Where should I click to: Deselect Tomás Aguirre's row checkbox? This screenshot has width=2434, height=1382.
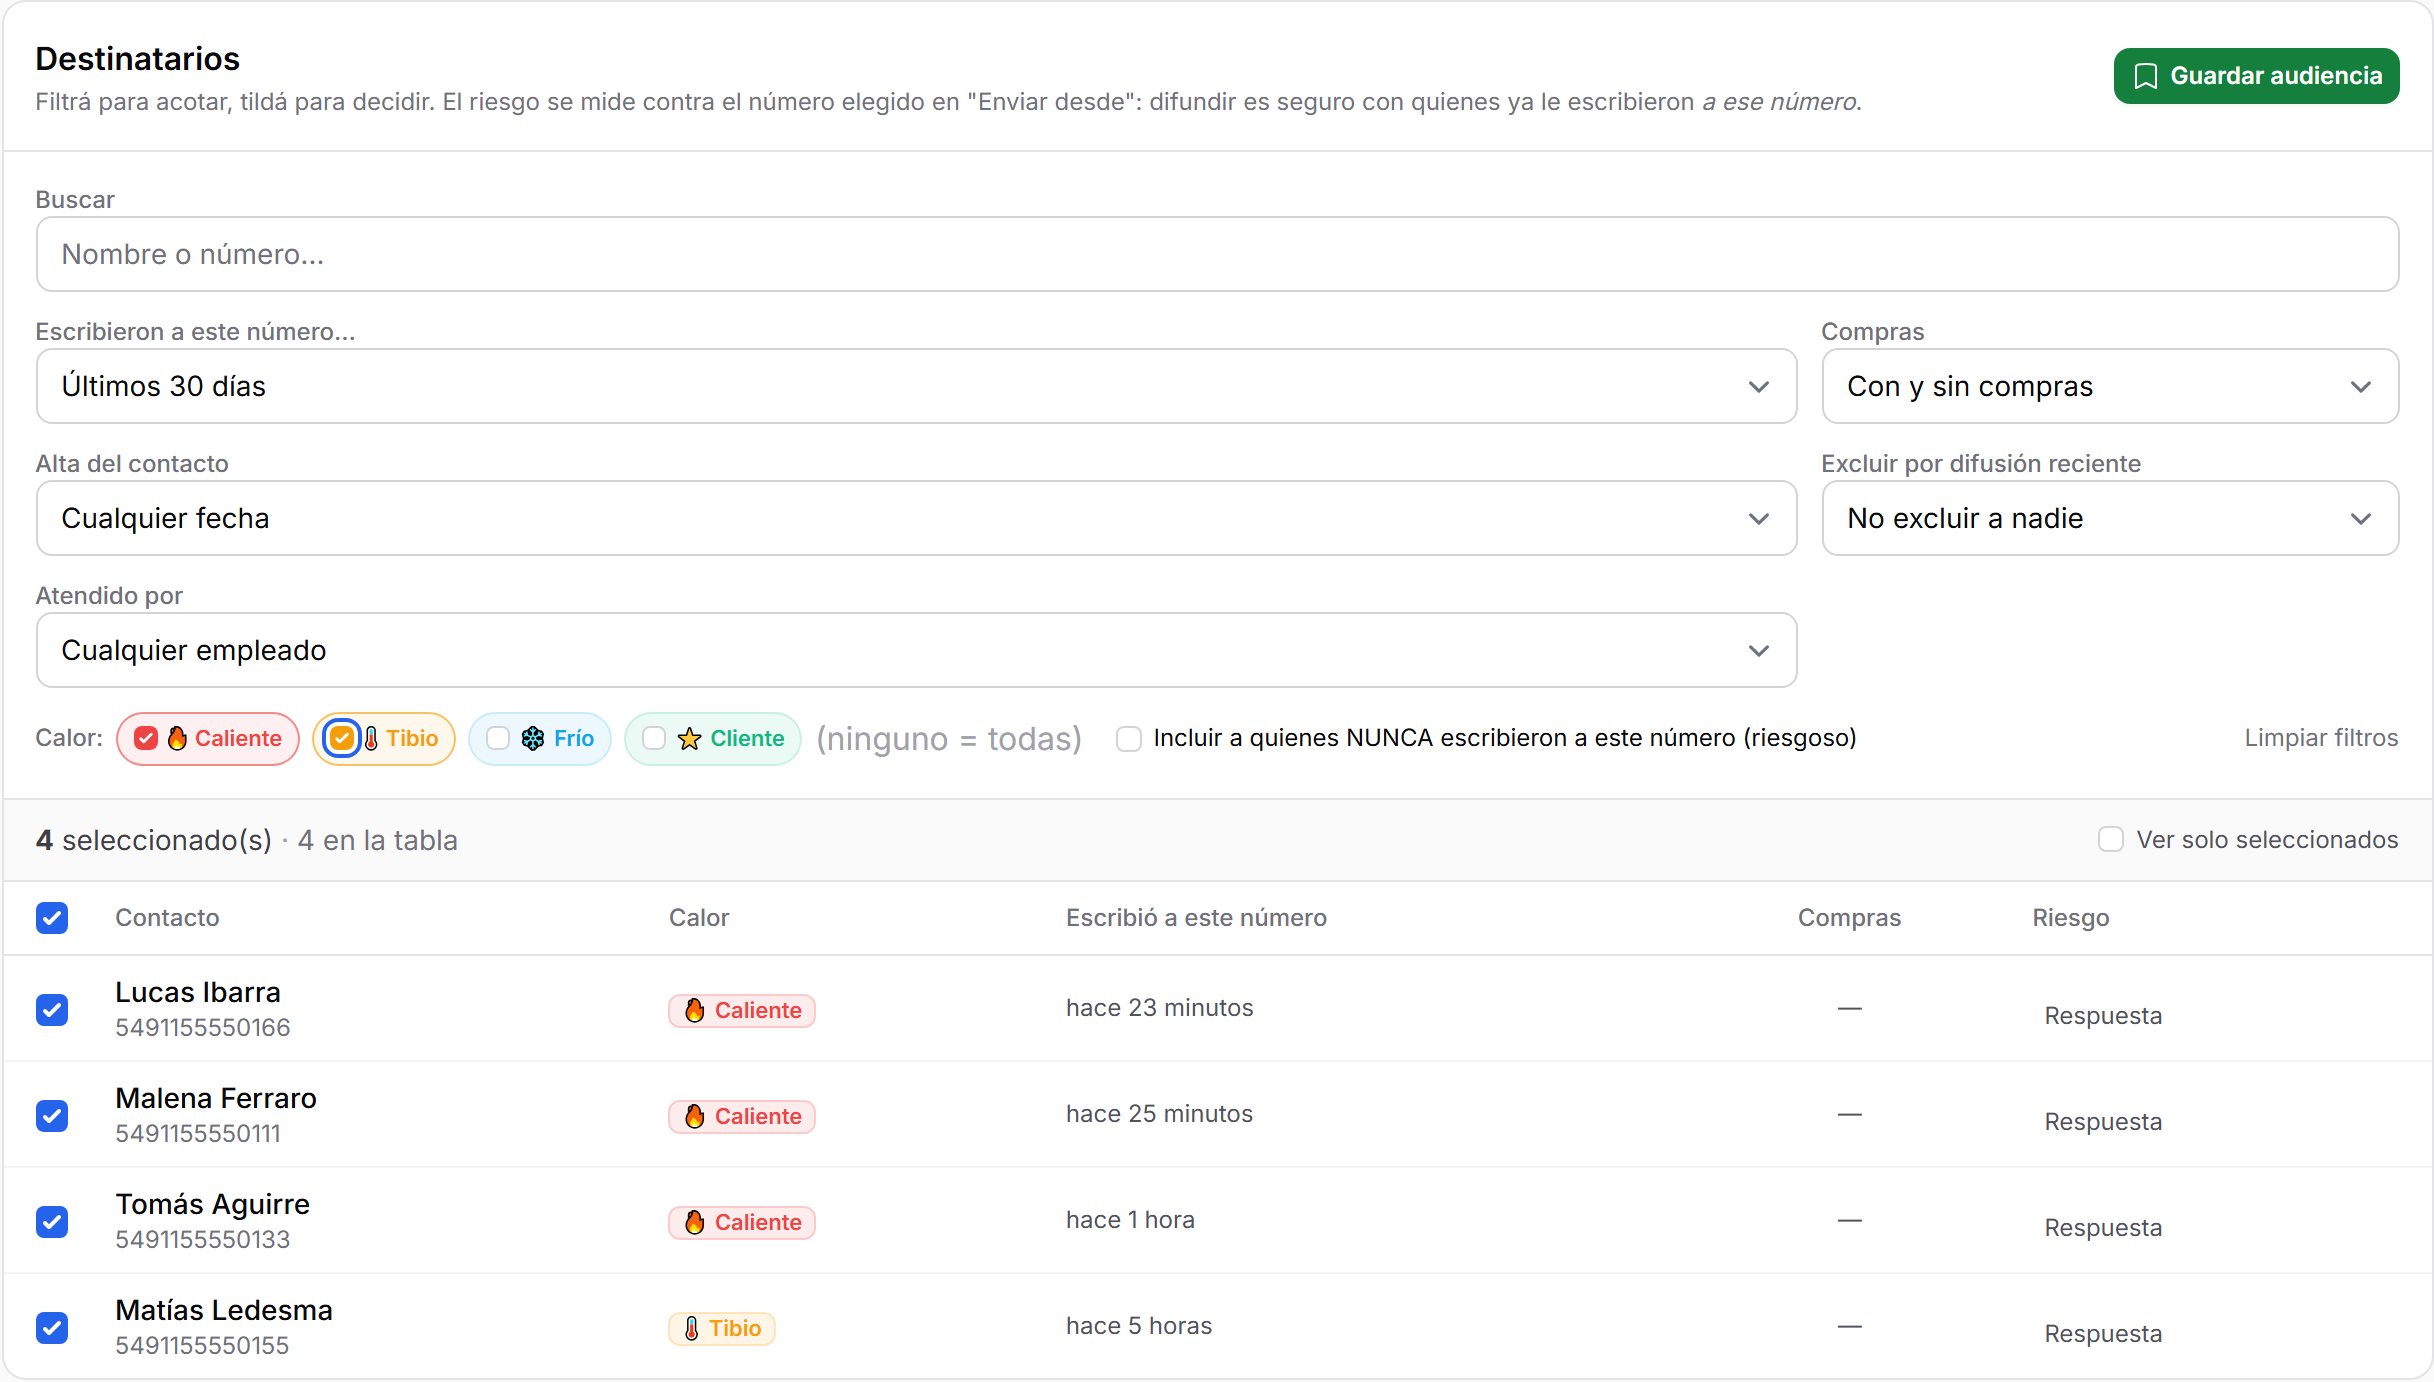(52, 1221)
